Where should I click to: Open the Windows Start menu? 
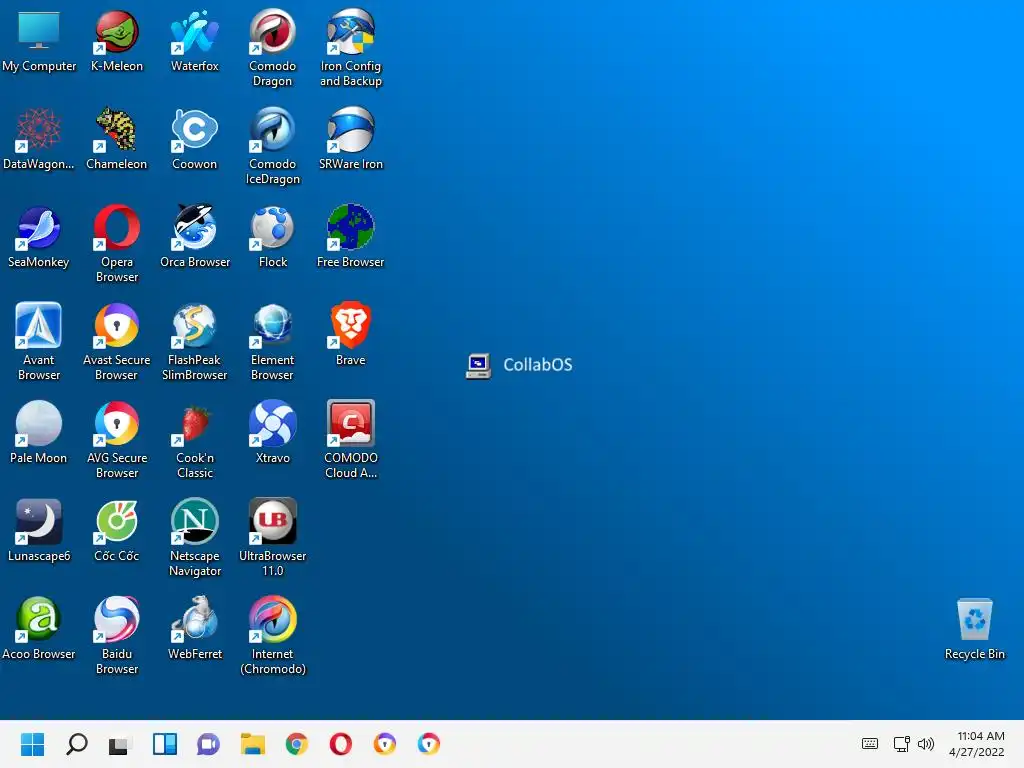point(33,744)
